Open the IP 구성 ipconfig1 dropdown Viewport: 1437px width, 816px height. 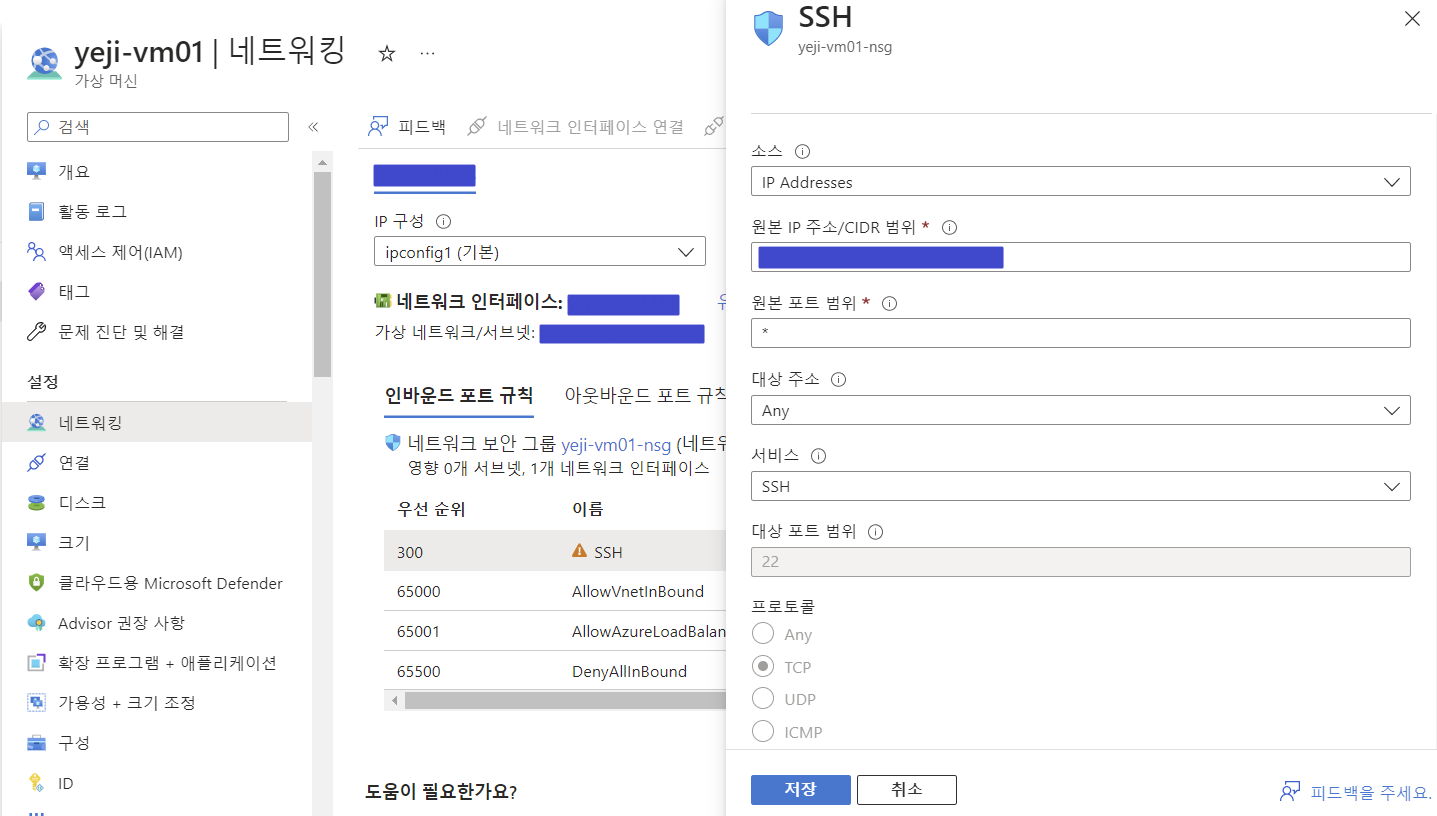click(x=540, y=252)
